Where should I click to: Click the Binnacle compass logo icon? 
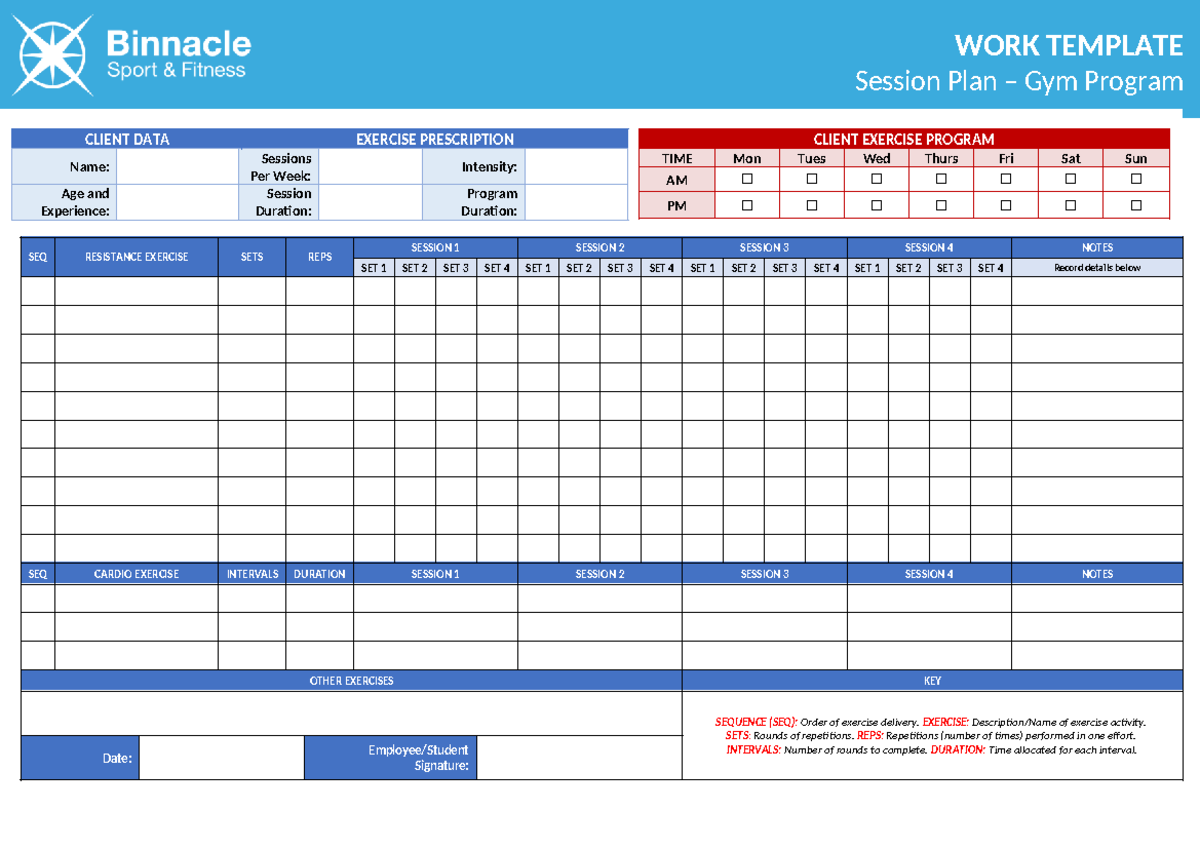click(53, 56)
